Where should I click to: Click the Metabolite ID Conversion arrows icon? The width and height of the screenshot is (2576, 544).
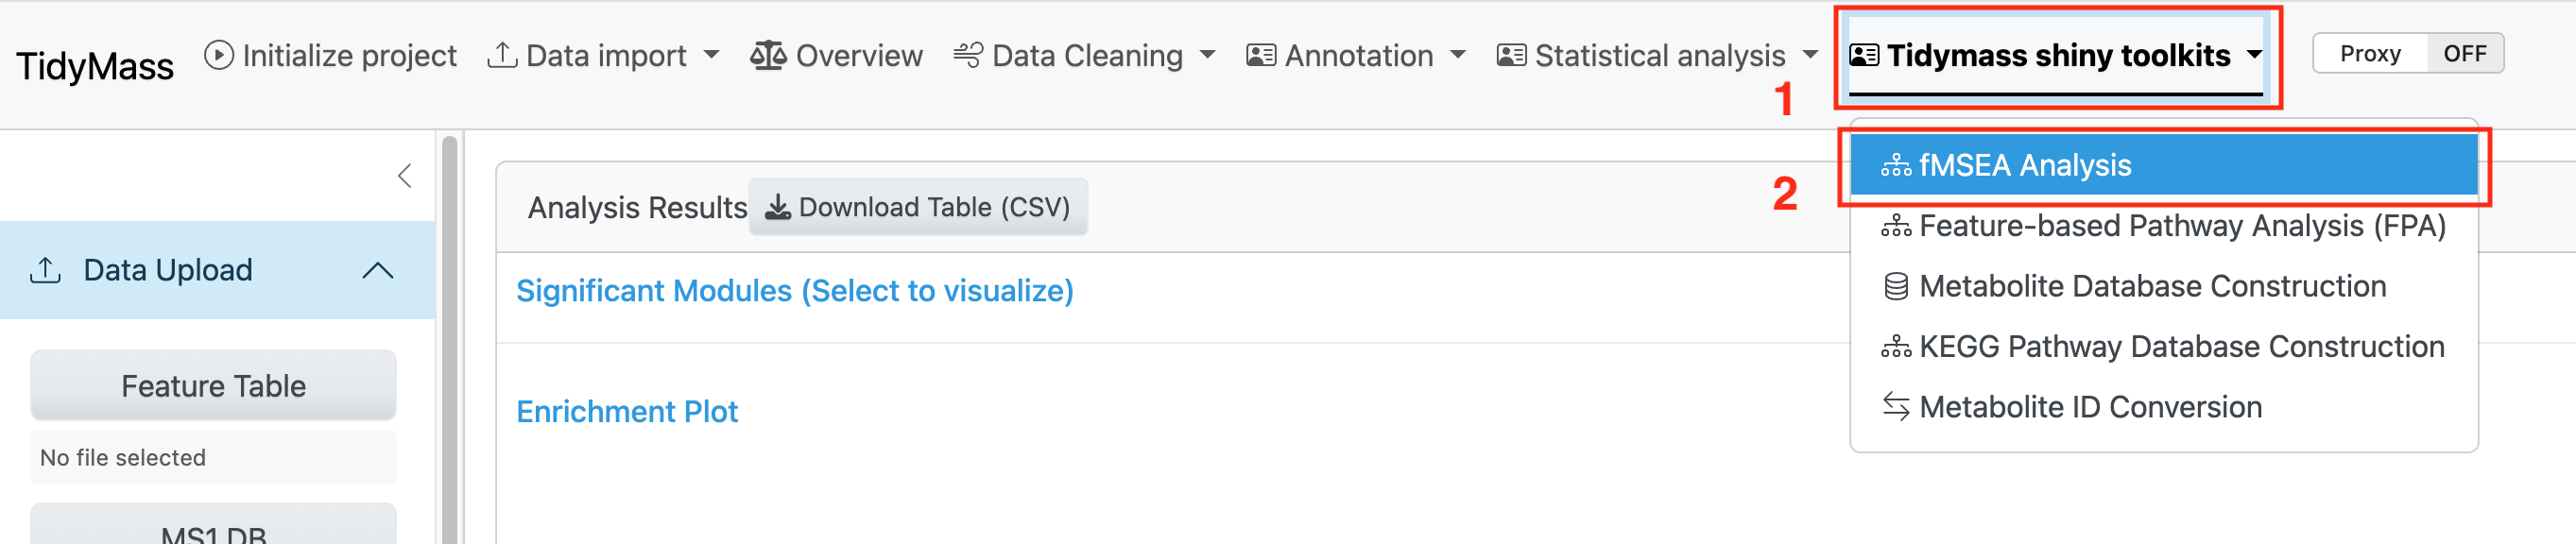pyautogui.click(x=1895, y=407)
